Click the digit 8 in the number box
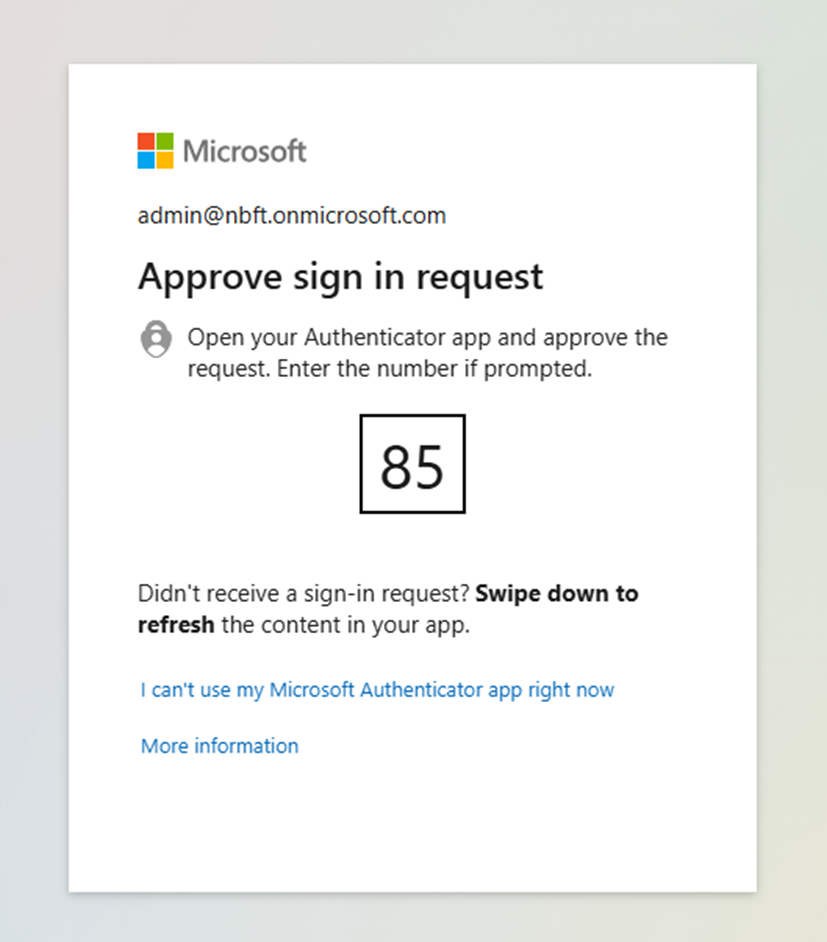The image size is (827, 942). coord(396,467)
